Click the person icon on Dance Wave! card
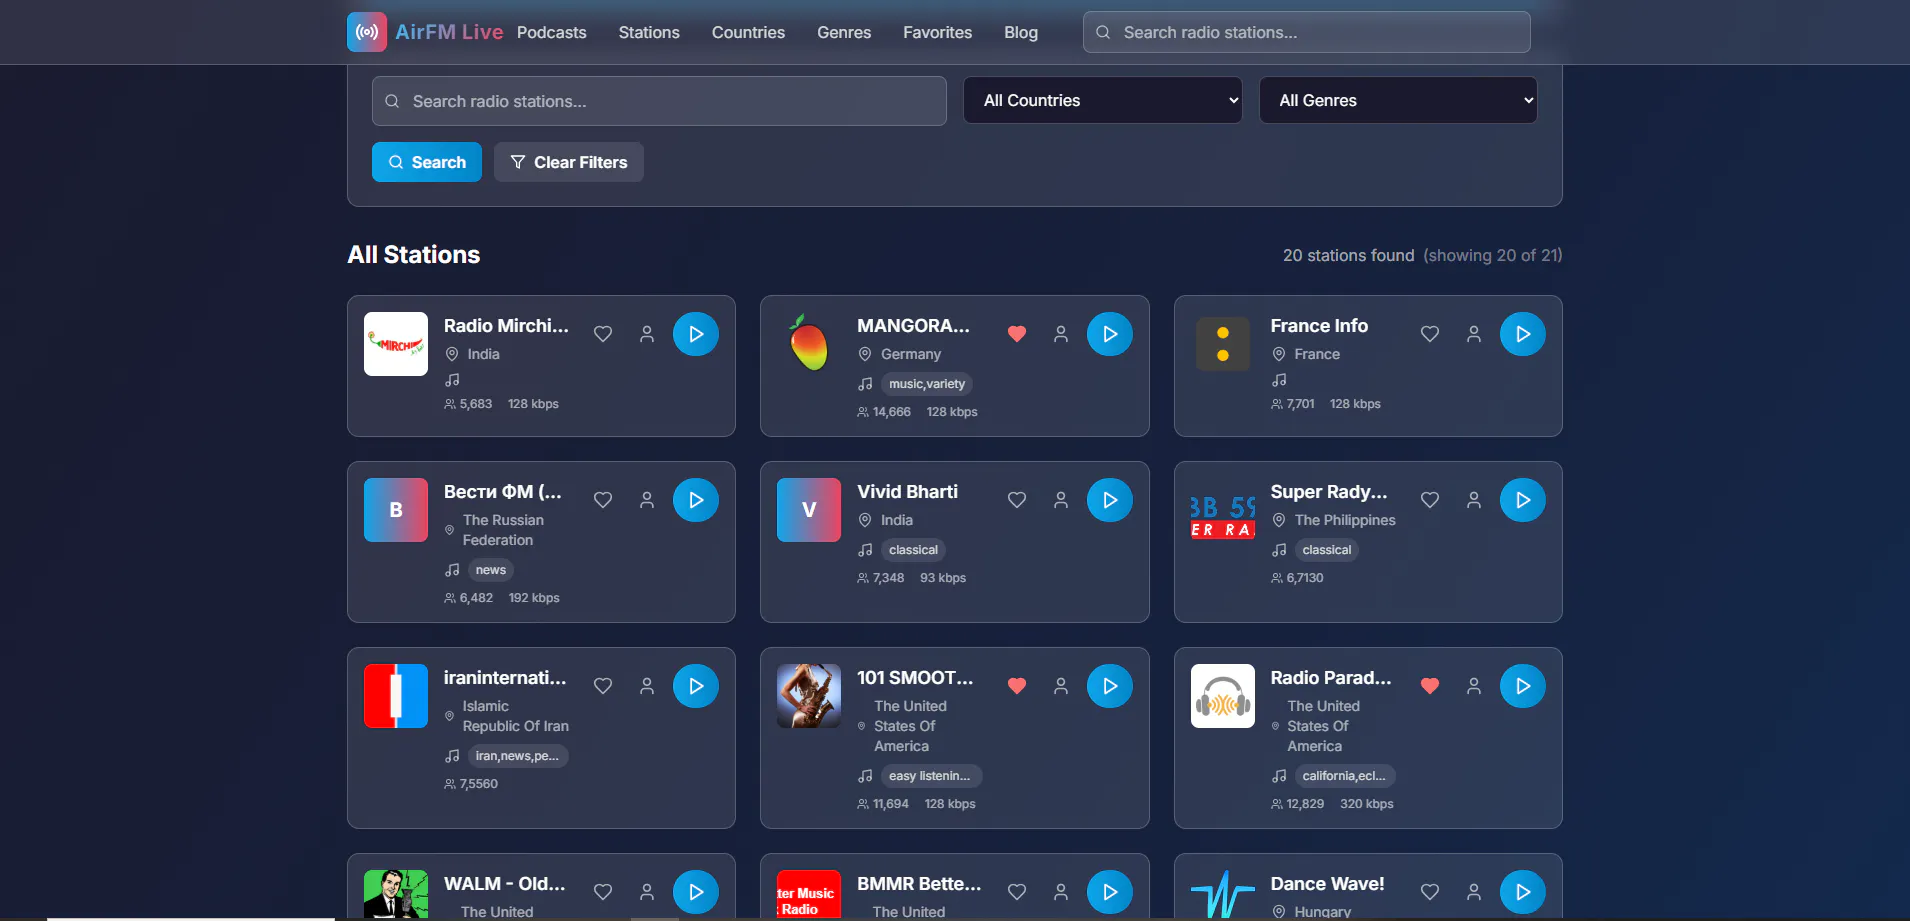Viewport: 1910px width, 921px height. tap(1474, 892)
